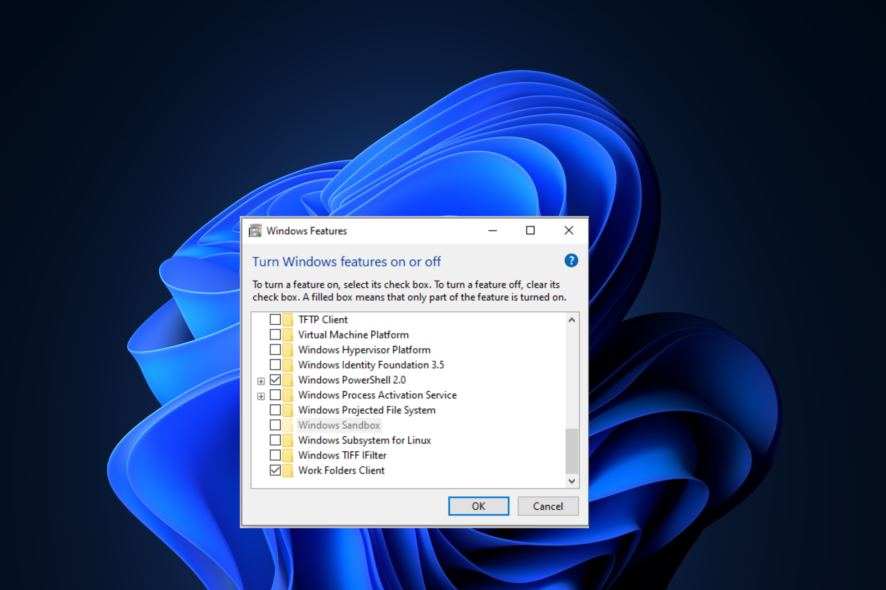Check Windows Process Activation Service box

point(275,395)
